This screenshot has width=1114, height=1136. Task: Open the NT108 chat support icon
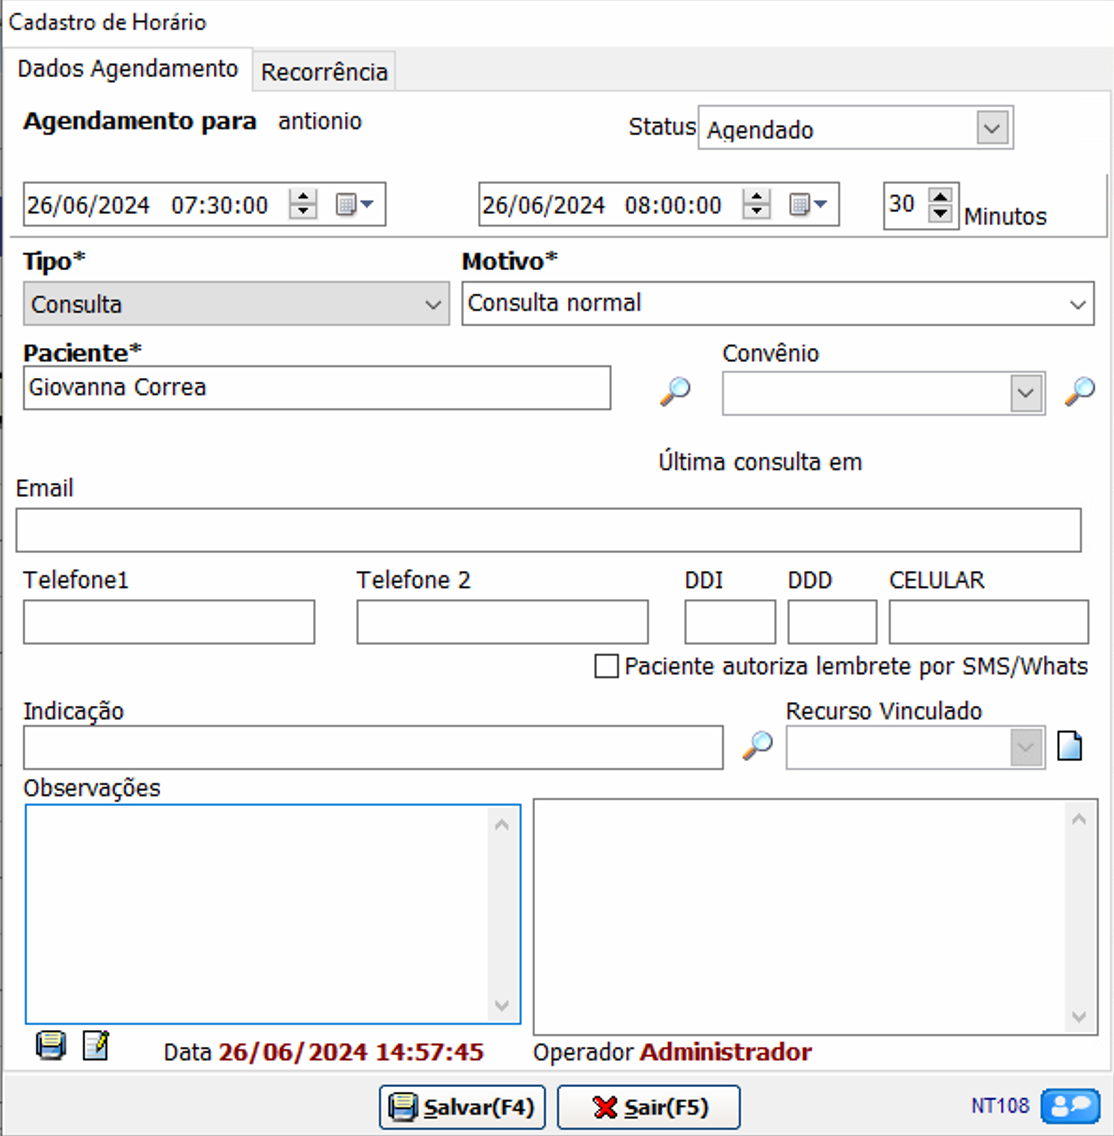(x=1070, y=1106)
